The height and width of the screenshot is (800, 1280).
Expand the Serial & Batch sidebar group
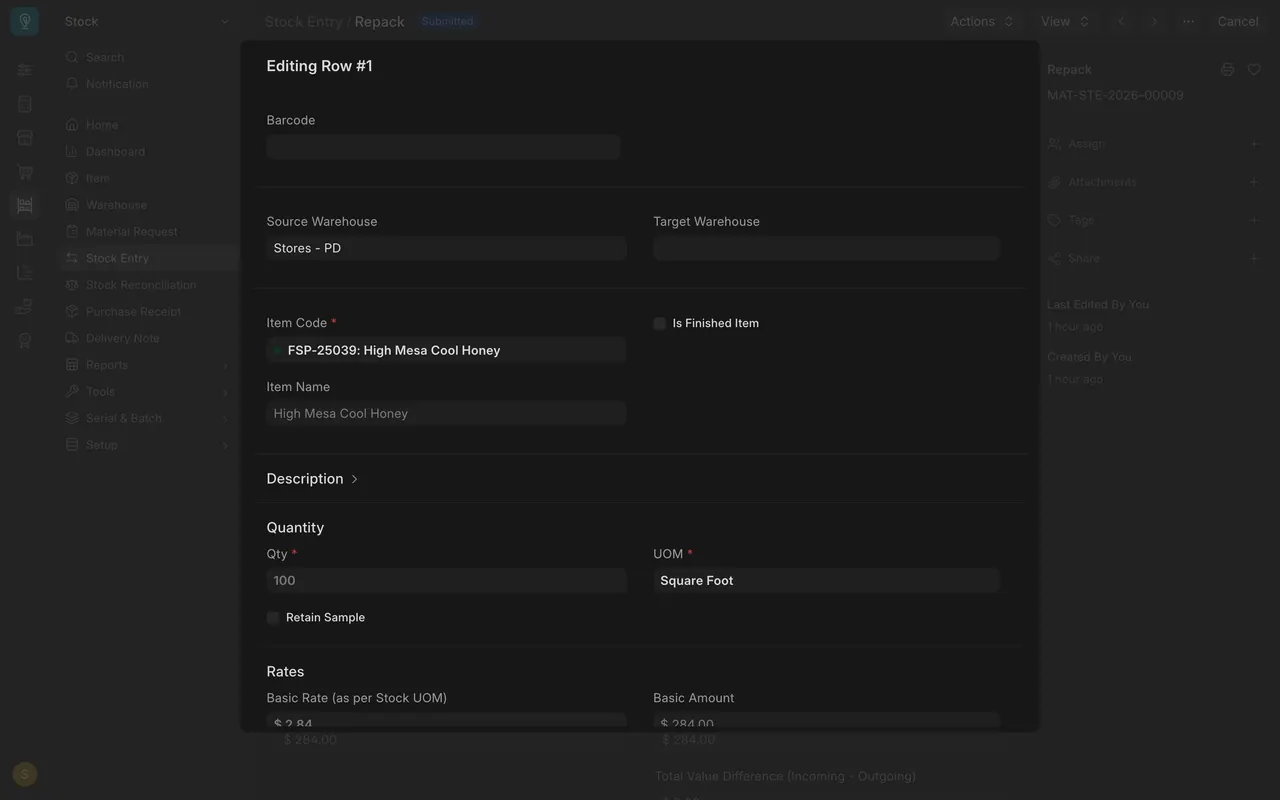point(148,418)
